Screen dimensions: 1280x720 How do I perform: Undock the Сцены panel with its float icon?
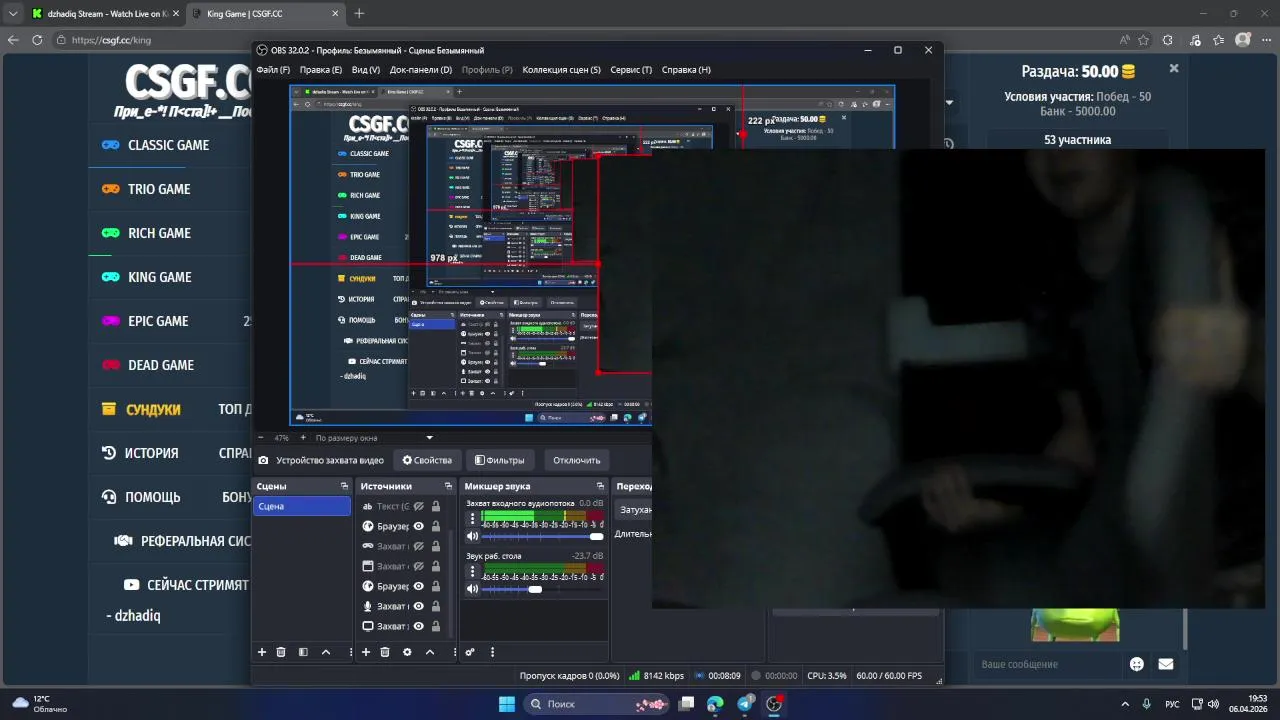click(x=344, y=486)
